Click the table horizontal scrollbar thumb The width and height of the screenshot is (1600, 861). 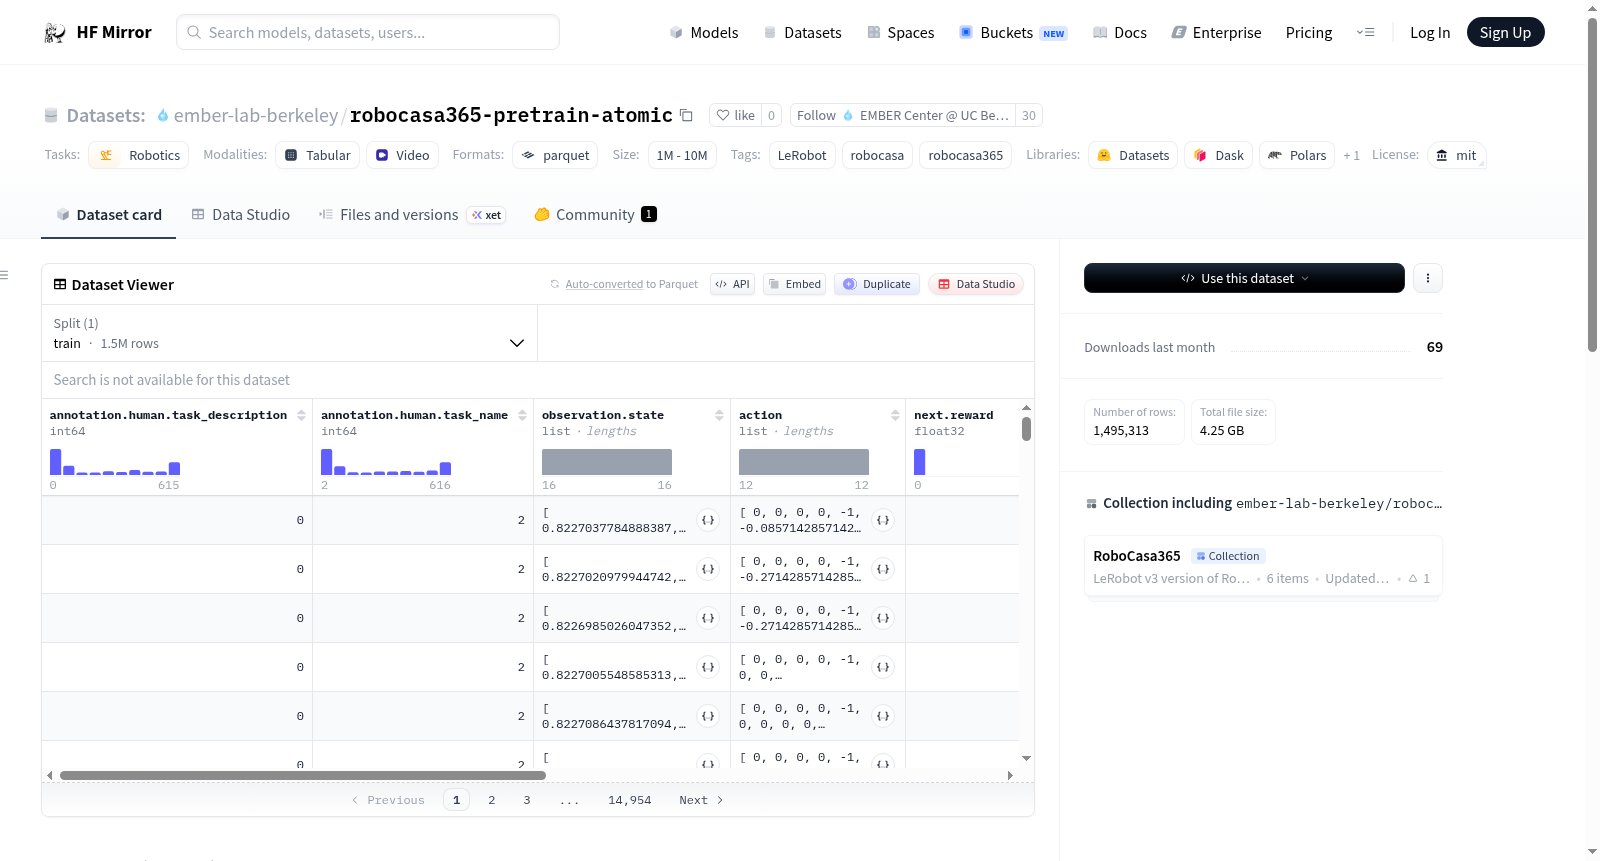point(303,775)
